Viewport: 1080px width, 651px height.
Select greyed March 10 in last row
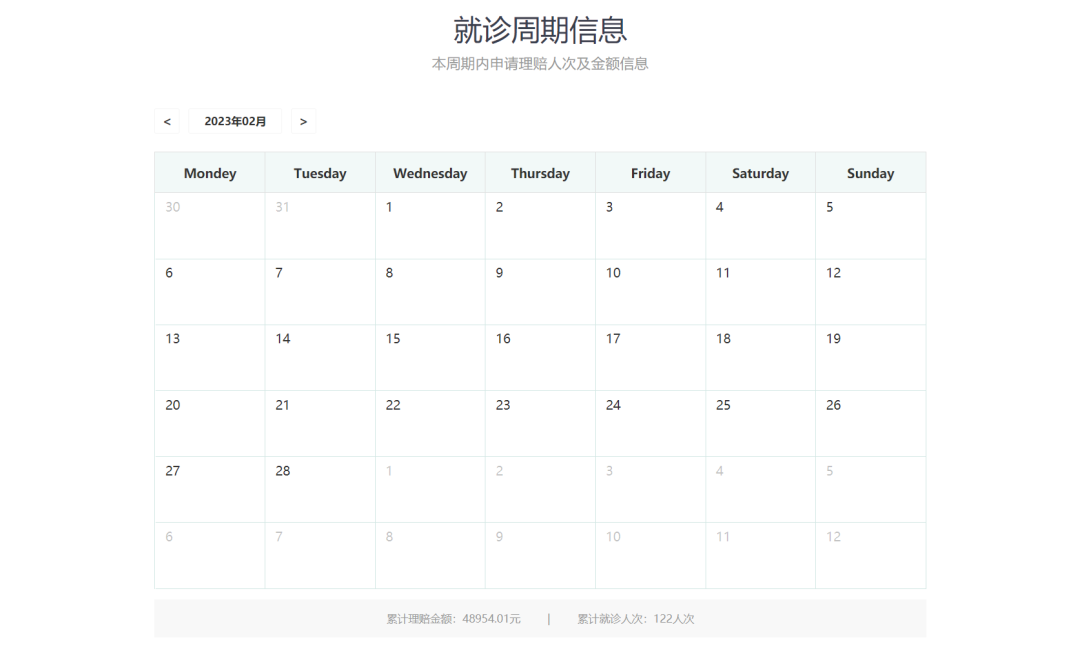tap(650, 555)
